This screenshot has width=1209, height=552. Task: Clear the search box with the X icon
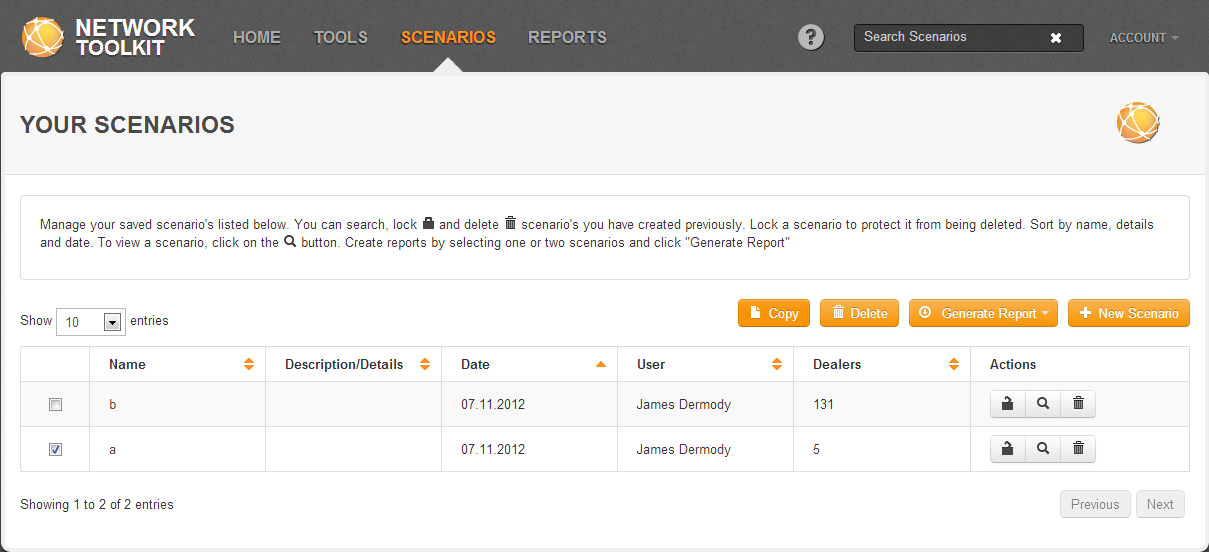(1055, 38)
